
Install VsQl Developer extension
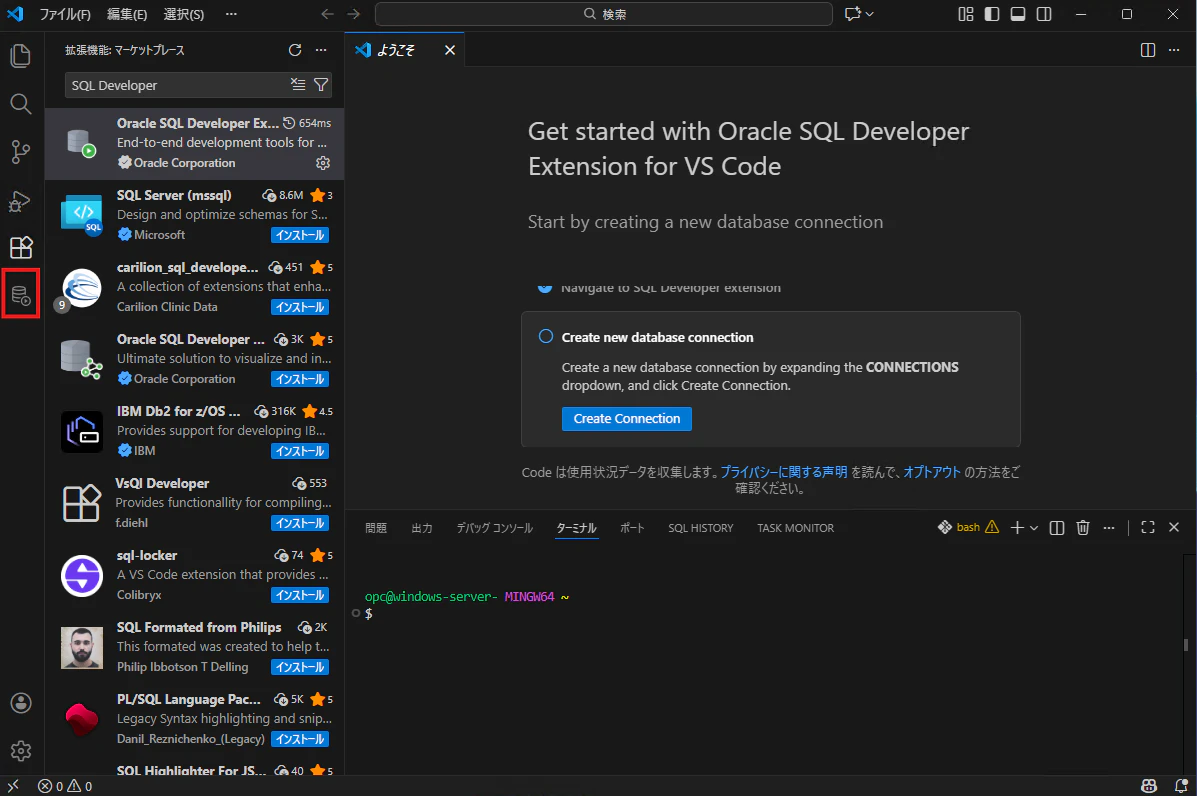pos(300,523)
